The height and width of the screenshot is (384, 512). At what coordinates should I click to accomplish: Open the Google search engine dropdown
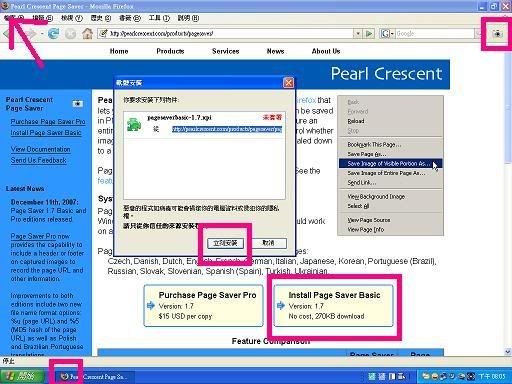387,33
